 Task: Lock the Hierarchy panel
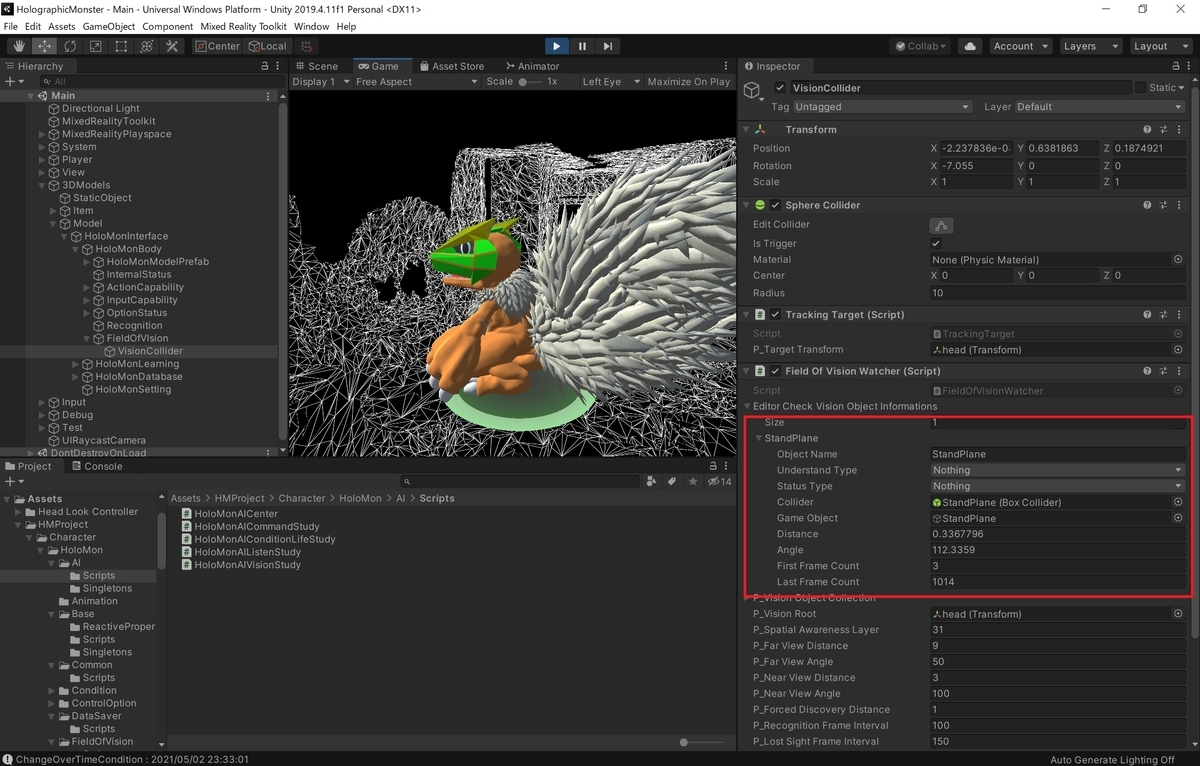[264, 66]
